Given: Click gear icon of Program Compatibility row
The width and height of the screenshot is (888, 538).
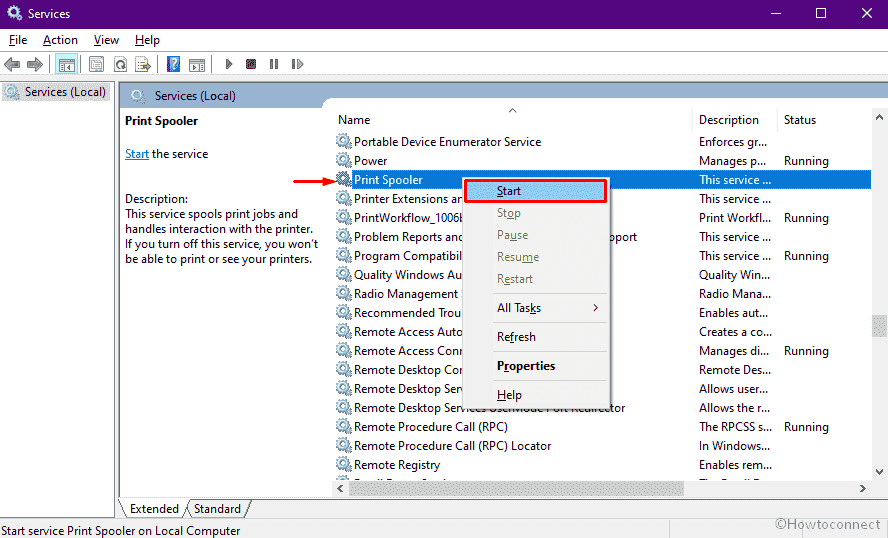Looking at the screenshot, I should click(343, 255).
